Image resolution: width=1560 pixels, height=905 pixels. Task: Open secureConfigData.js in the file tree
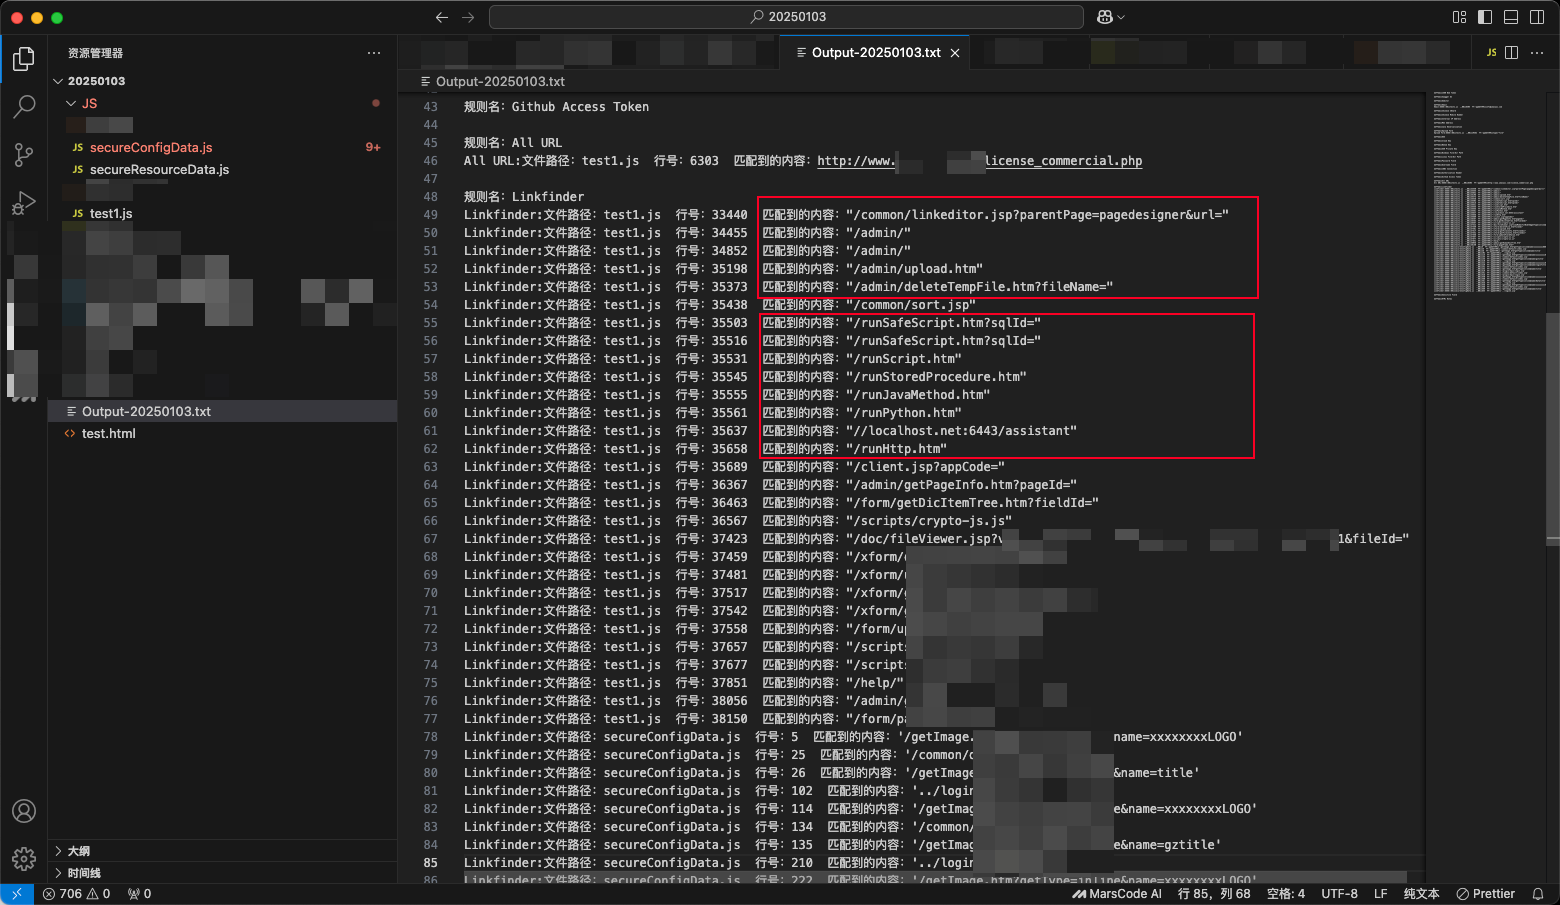[151, 148]
